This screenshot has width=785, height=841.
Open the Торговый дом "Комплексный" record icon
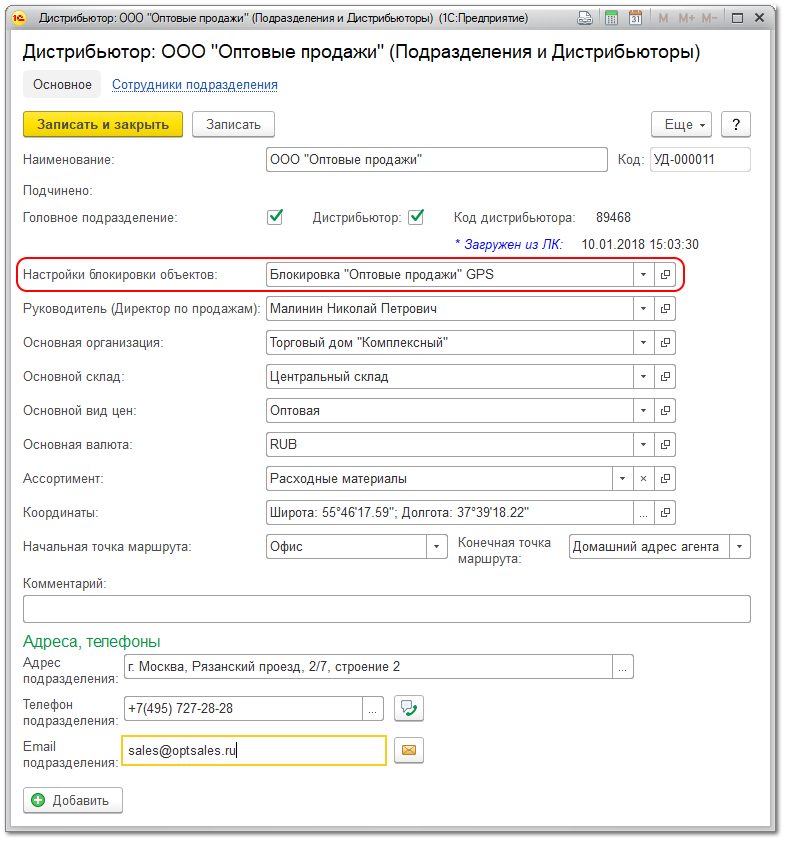(x=665, y=343)
